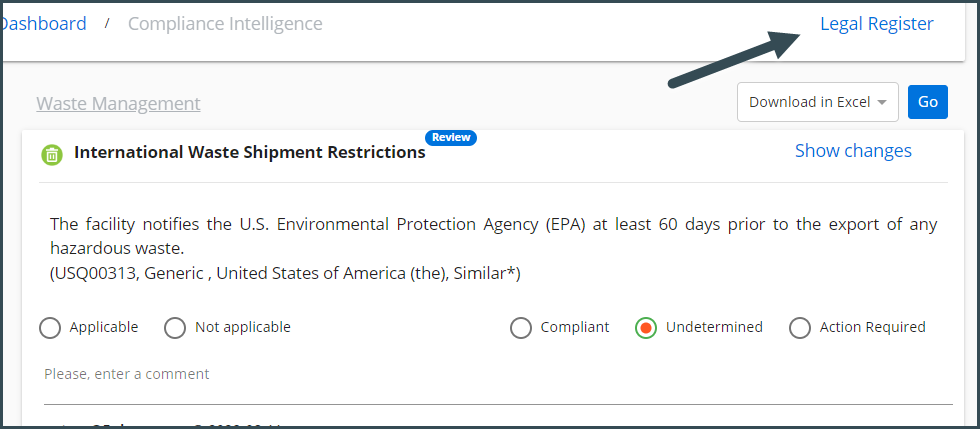
Task: Click the blue Go button
Action: [928, 102]
